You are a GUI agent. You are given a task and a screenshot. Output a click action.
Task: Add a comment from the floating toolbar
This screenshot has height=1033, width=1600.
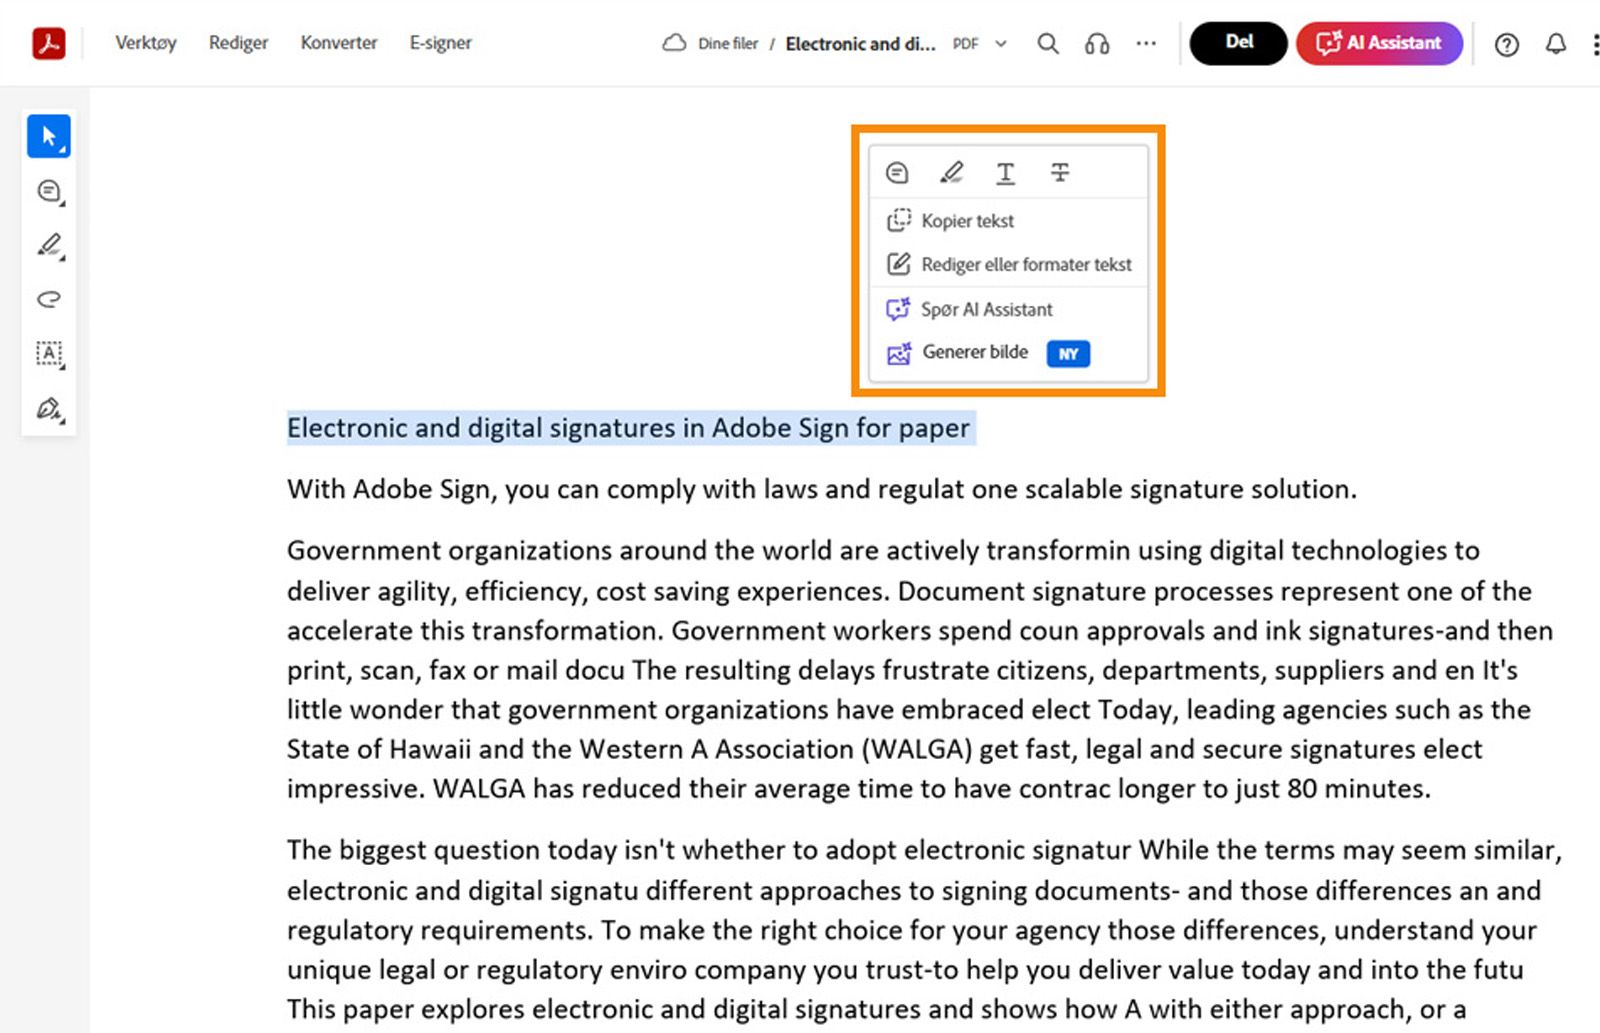click(x=897, y=173)
